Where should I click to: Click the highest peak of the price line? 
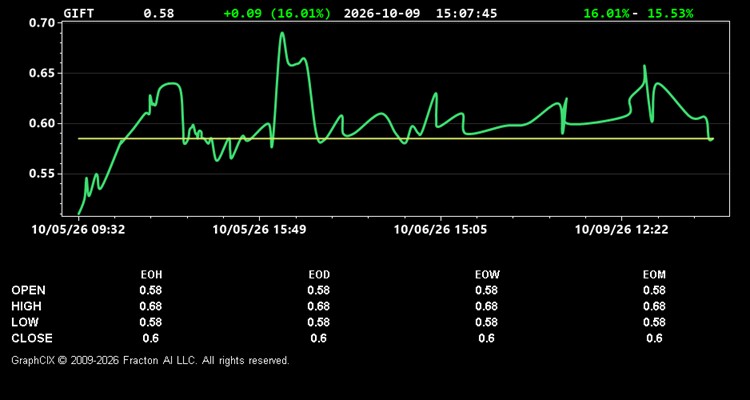pyautogui.click(x=282, y=33)
